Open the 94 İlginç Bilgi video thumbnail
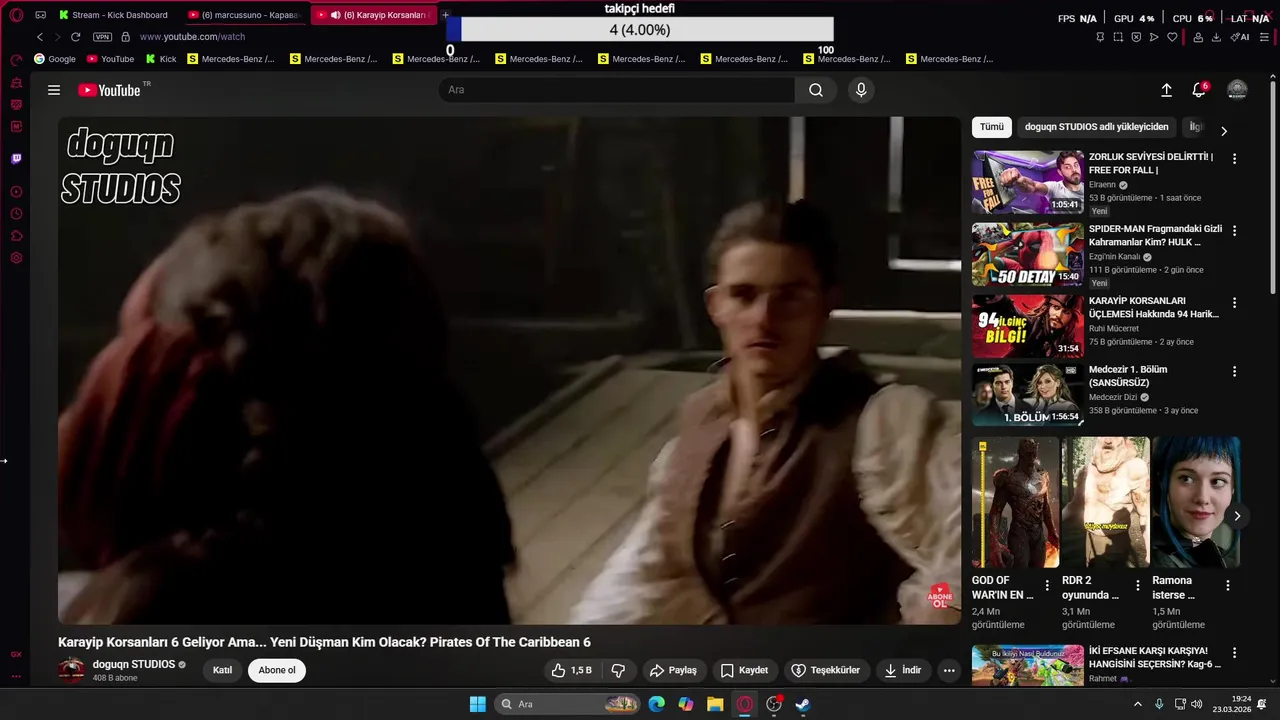 (x=1027, y=326)
